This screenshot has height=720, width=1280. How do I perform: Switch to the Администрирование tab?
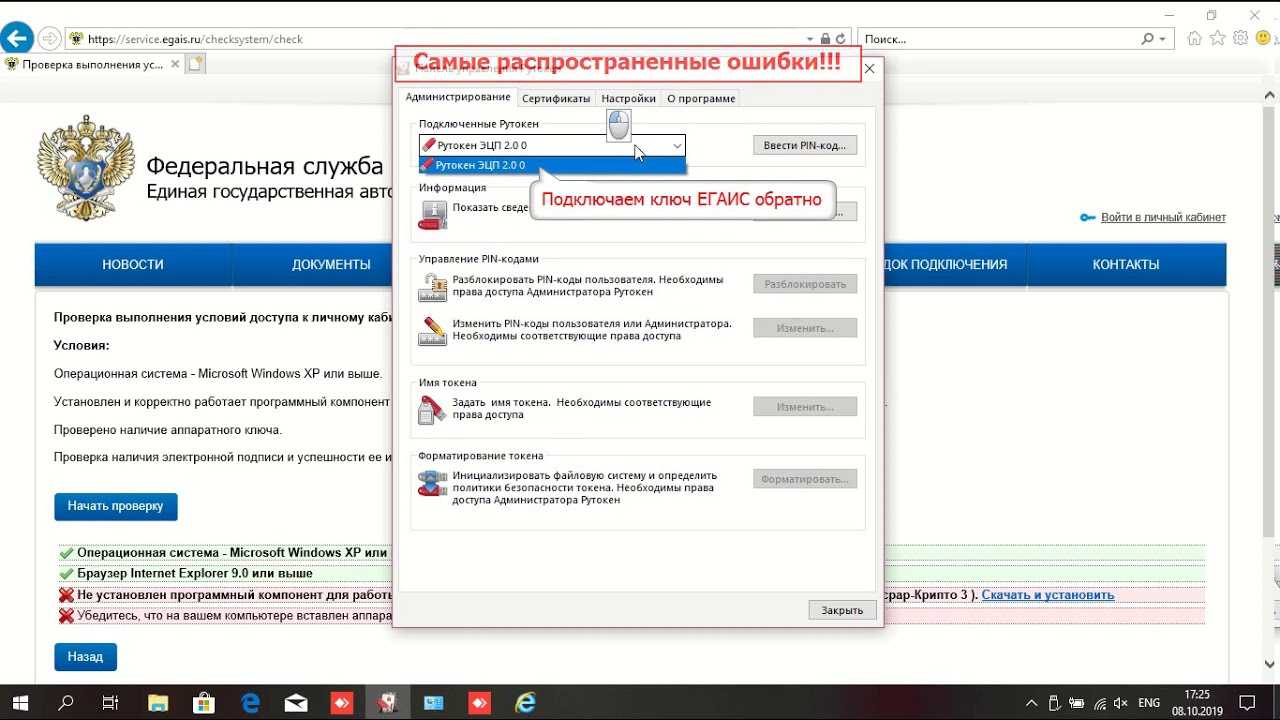point(458,98)
